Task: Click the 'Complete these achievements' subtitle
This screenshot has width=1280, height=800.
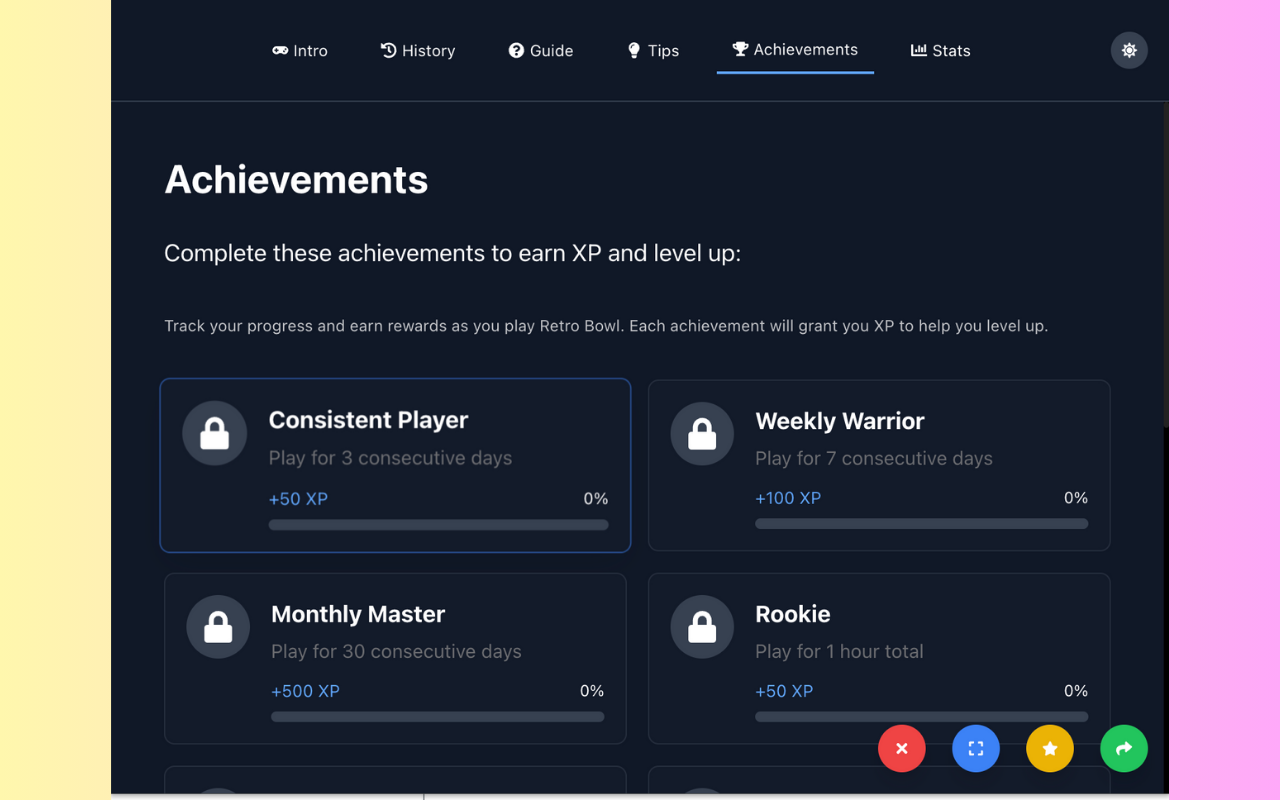Action: click(452, 254)
